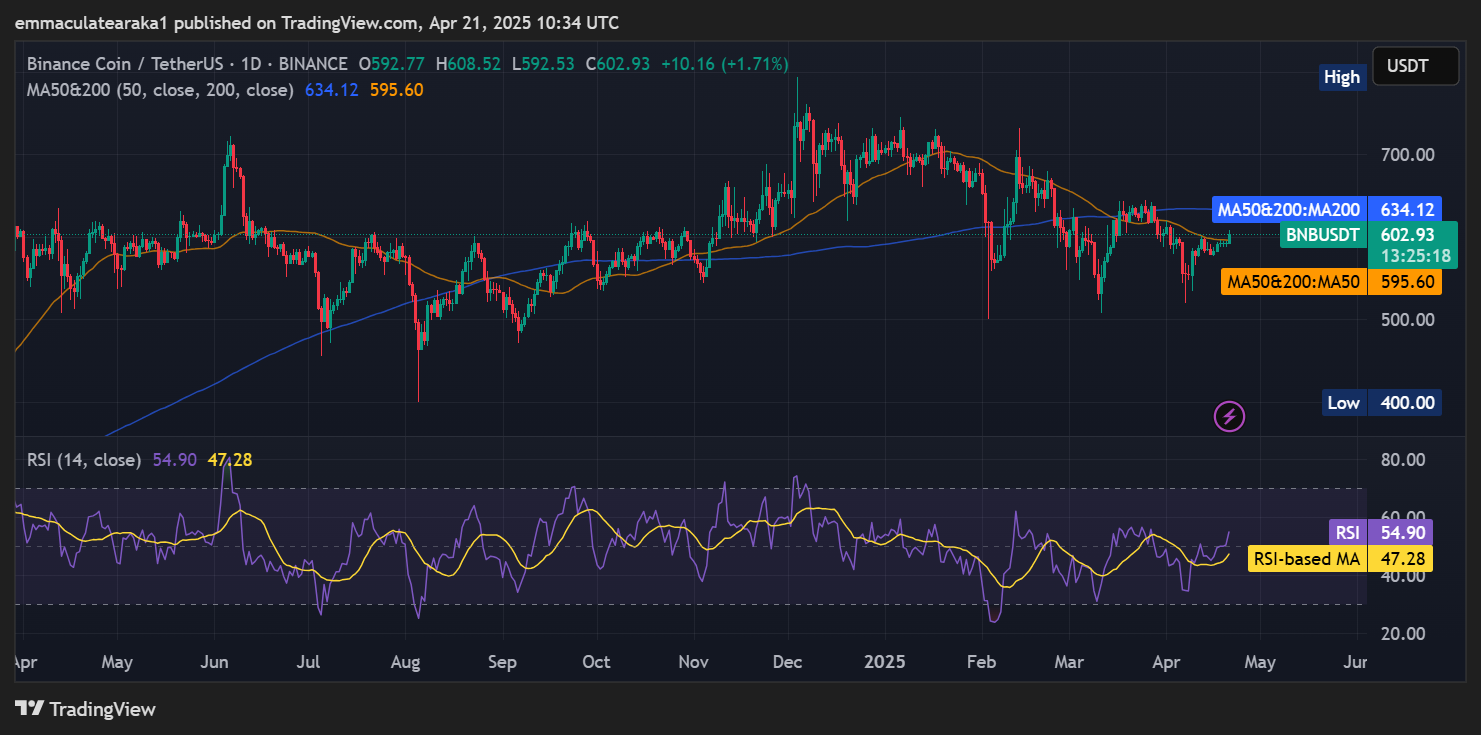The image size is (1481, 735).
Task: Click the 80.00 RSI axis label
Action: click(x=1405, y=460)
